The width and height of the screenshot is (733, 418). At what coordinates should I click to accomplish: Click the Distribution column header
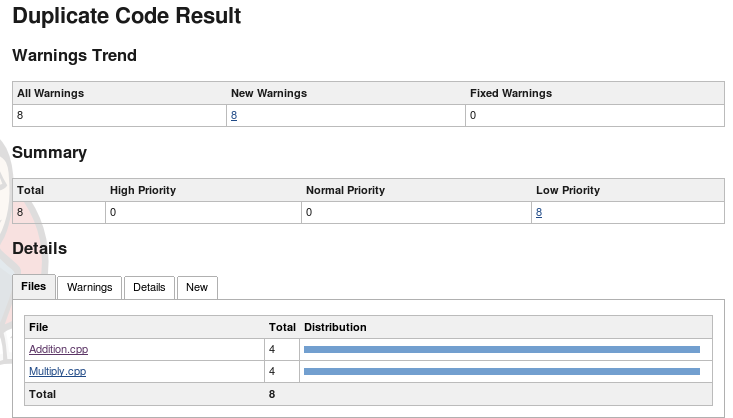coord(335,327)
